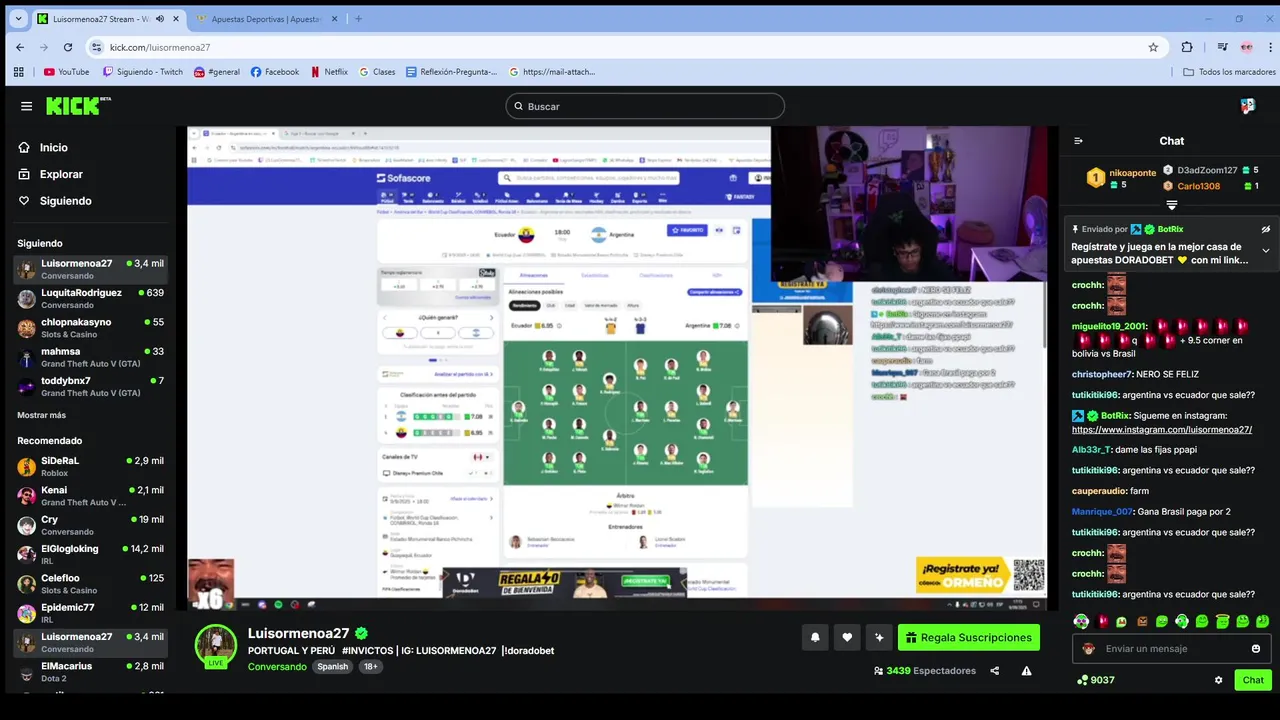Open Kenai recommended channel

(x=90, y=496)
